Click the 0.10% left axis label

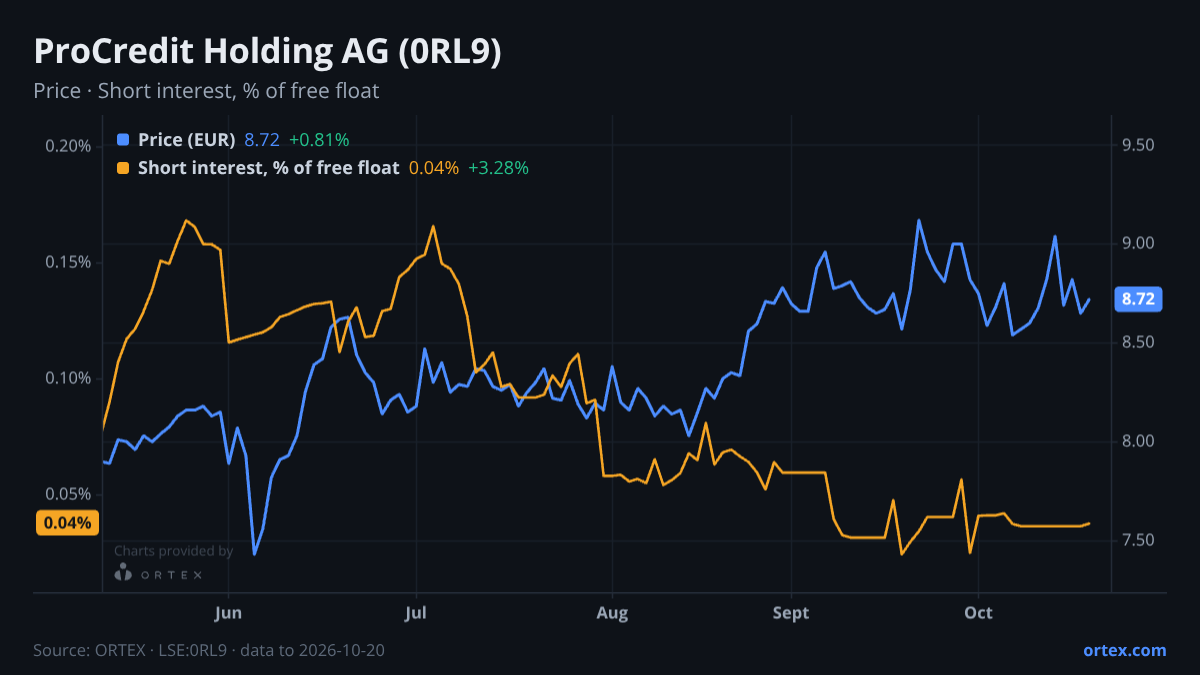(68, 378)
